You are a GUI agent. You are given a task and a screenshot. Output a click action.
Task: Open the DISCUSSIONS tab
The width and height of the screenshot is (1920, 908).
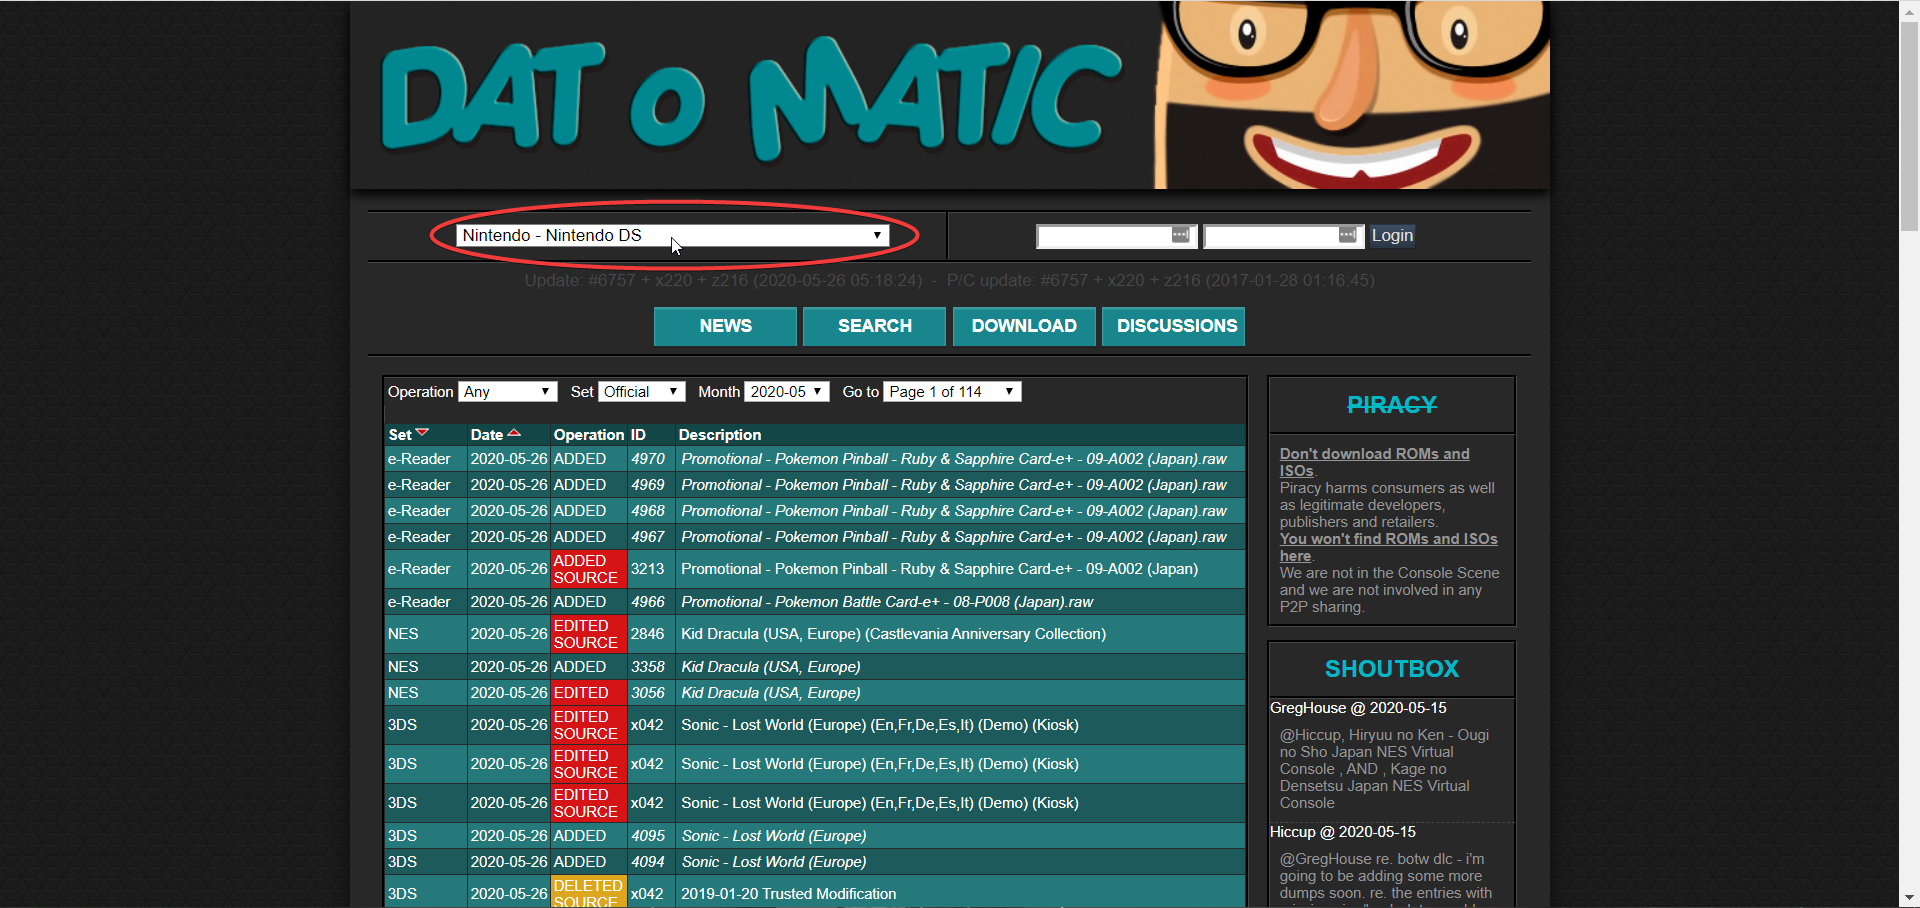pyautogui.click(x=1173, y=326)
